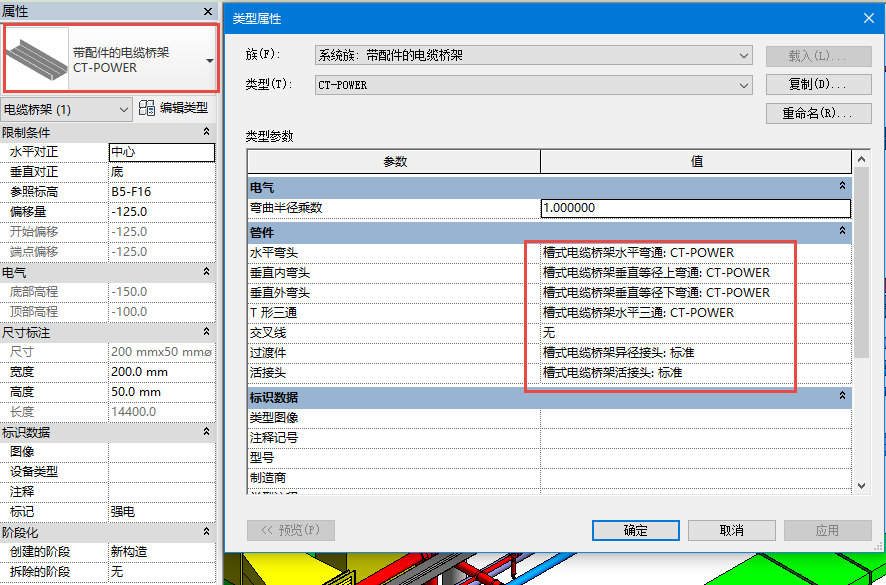The width and height of the screenshot is (886, 585).
Task: Select 垂直外弯头 value 垂直等径下弯通
Action: click(696, 293)
